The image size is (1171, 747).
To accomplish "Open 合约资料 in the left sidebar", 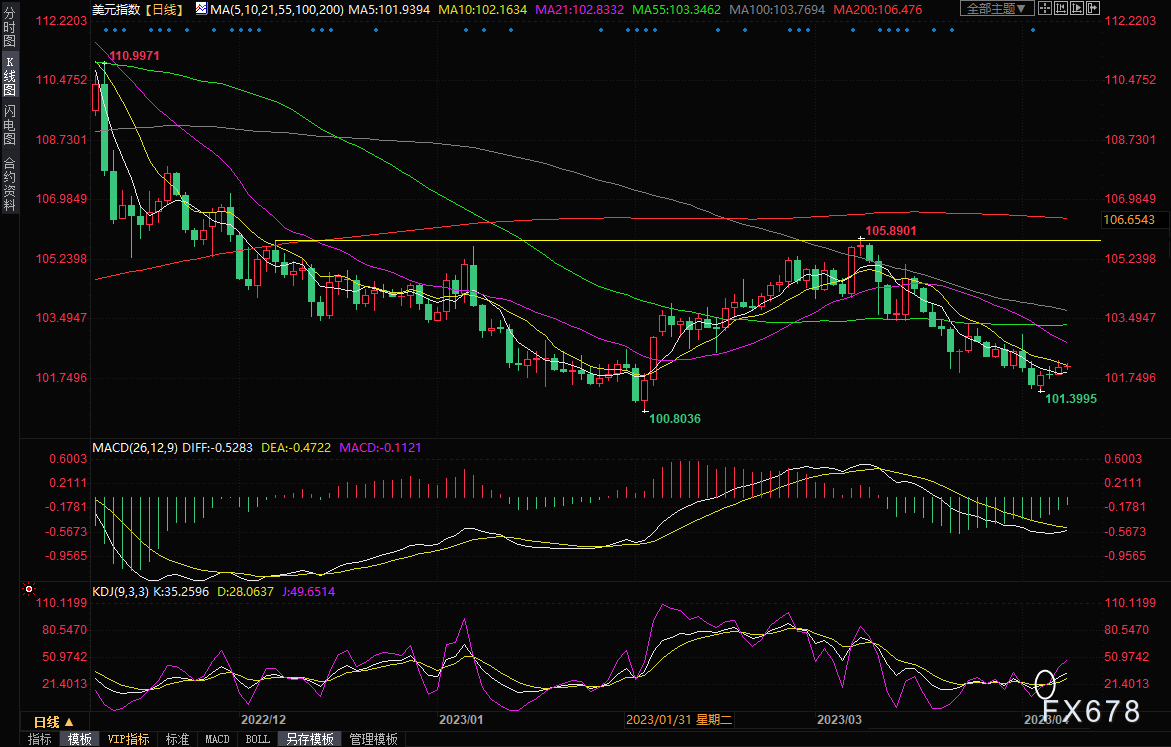I will click(x=10, y=184).
